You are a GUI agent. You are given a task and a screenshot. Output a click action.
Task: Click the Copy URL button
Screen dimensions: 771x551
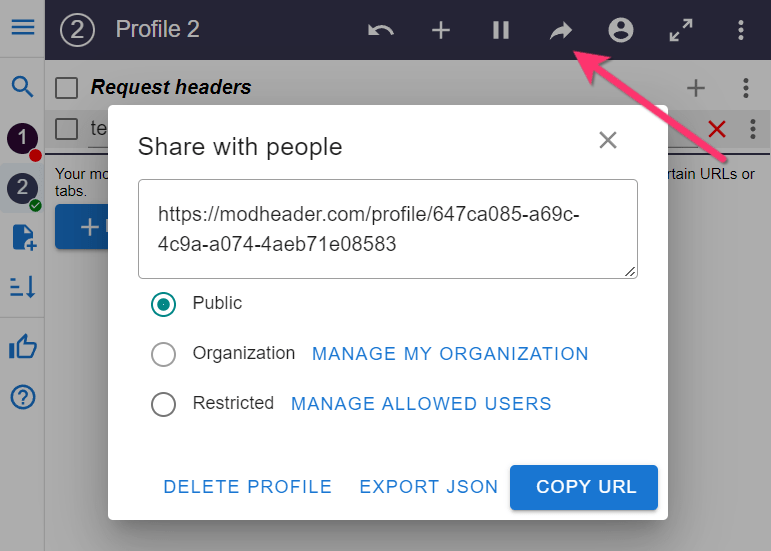click(584, 487)
